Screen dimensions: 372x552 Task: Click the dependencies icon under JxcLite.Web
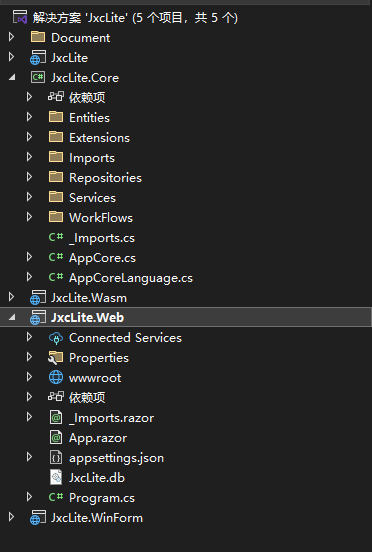56,397
